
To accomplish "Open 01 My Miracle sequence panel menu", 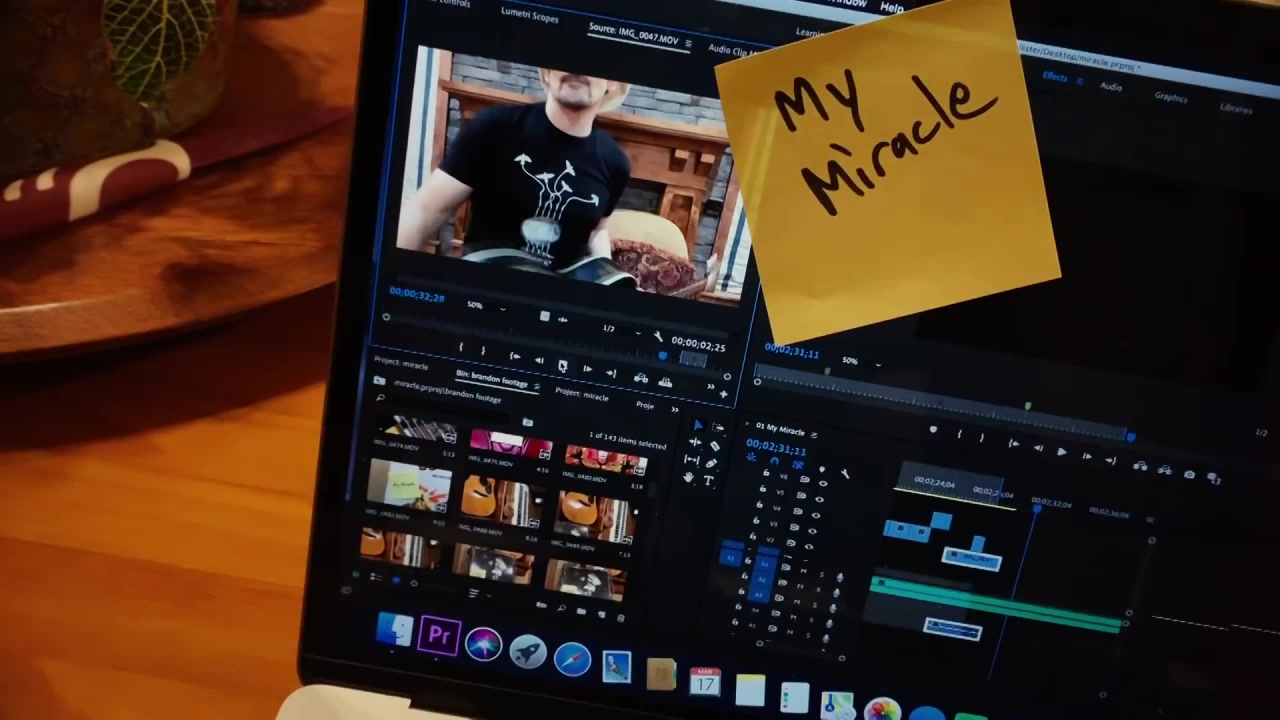I will [814, 435].
